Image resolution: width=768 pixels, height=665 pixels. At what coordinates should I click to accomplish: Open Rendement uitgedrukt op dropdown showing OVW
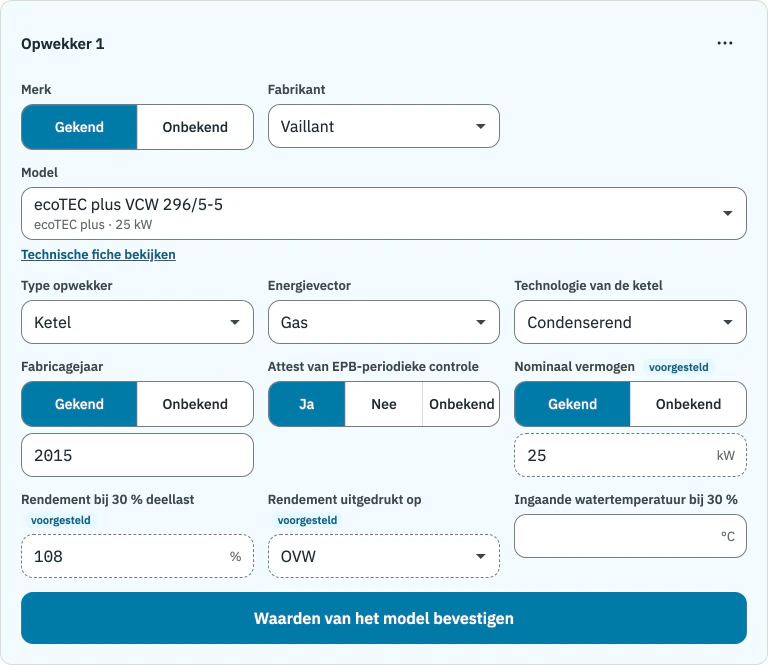coord(384,556)
